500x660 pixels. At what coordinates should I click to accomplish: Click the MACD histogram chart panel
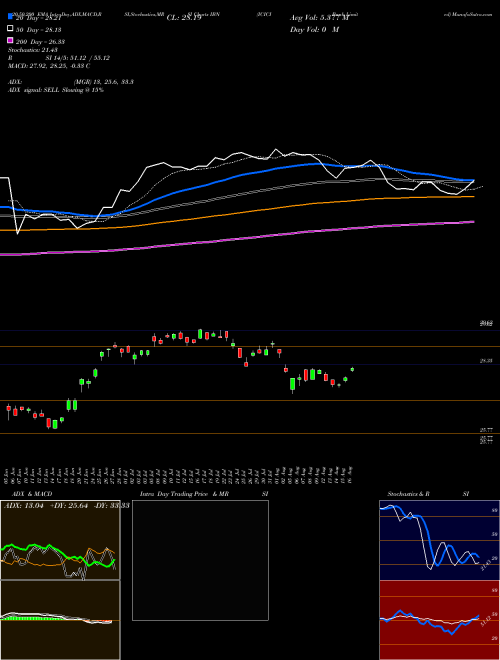pyautogui.click(x=60, y=620)
